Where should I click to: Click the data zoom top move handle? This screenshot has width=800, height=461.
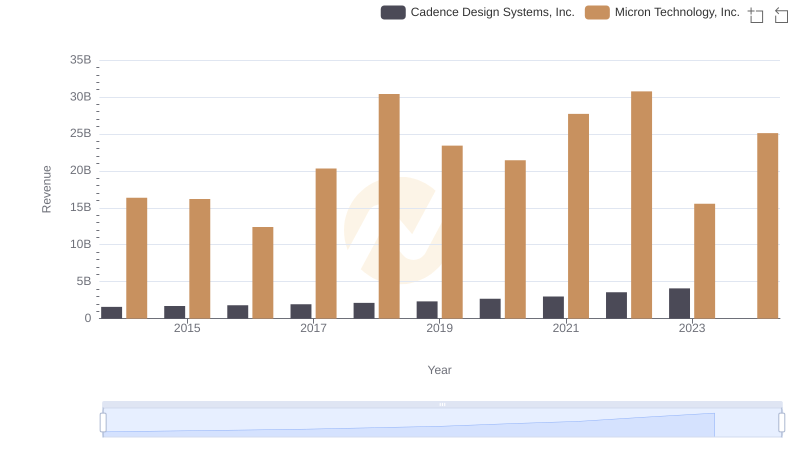[x=442, y=404]
